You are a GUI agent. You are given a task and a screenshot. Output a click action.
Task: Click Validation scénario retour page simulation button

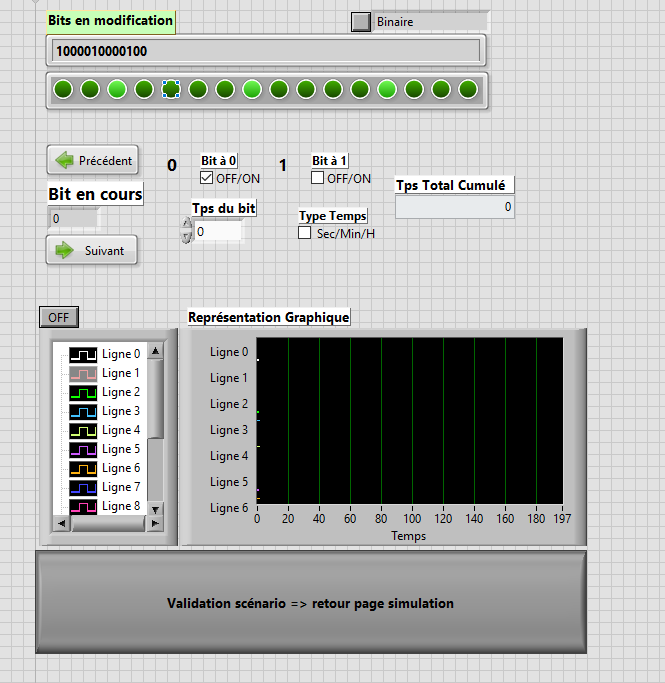pyautogui.click(x=311, y=602)
